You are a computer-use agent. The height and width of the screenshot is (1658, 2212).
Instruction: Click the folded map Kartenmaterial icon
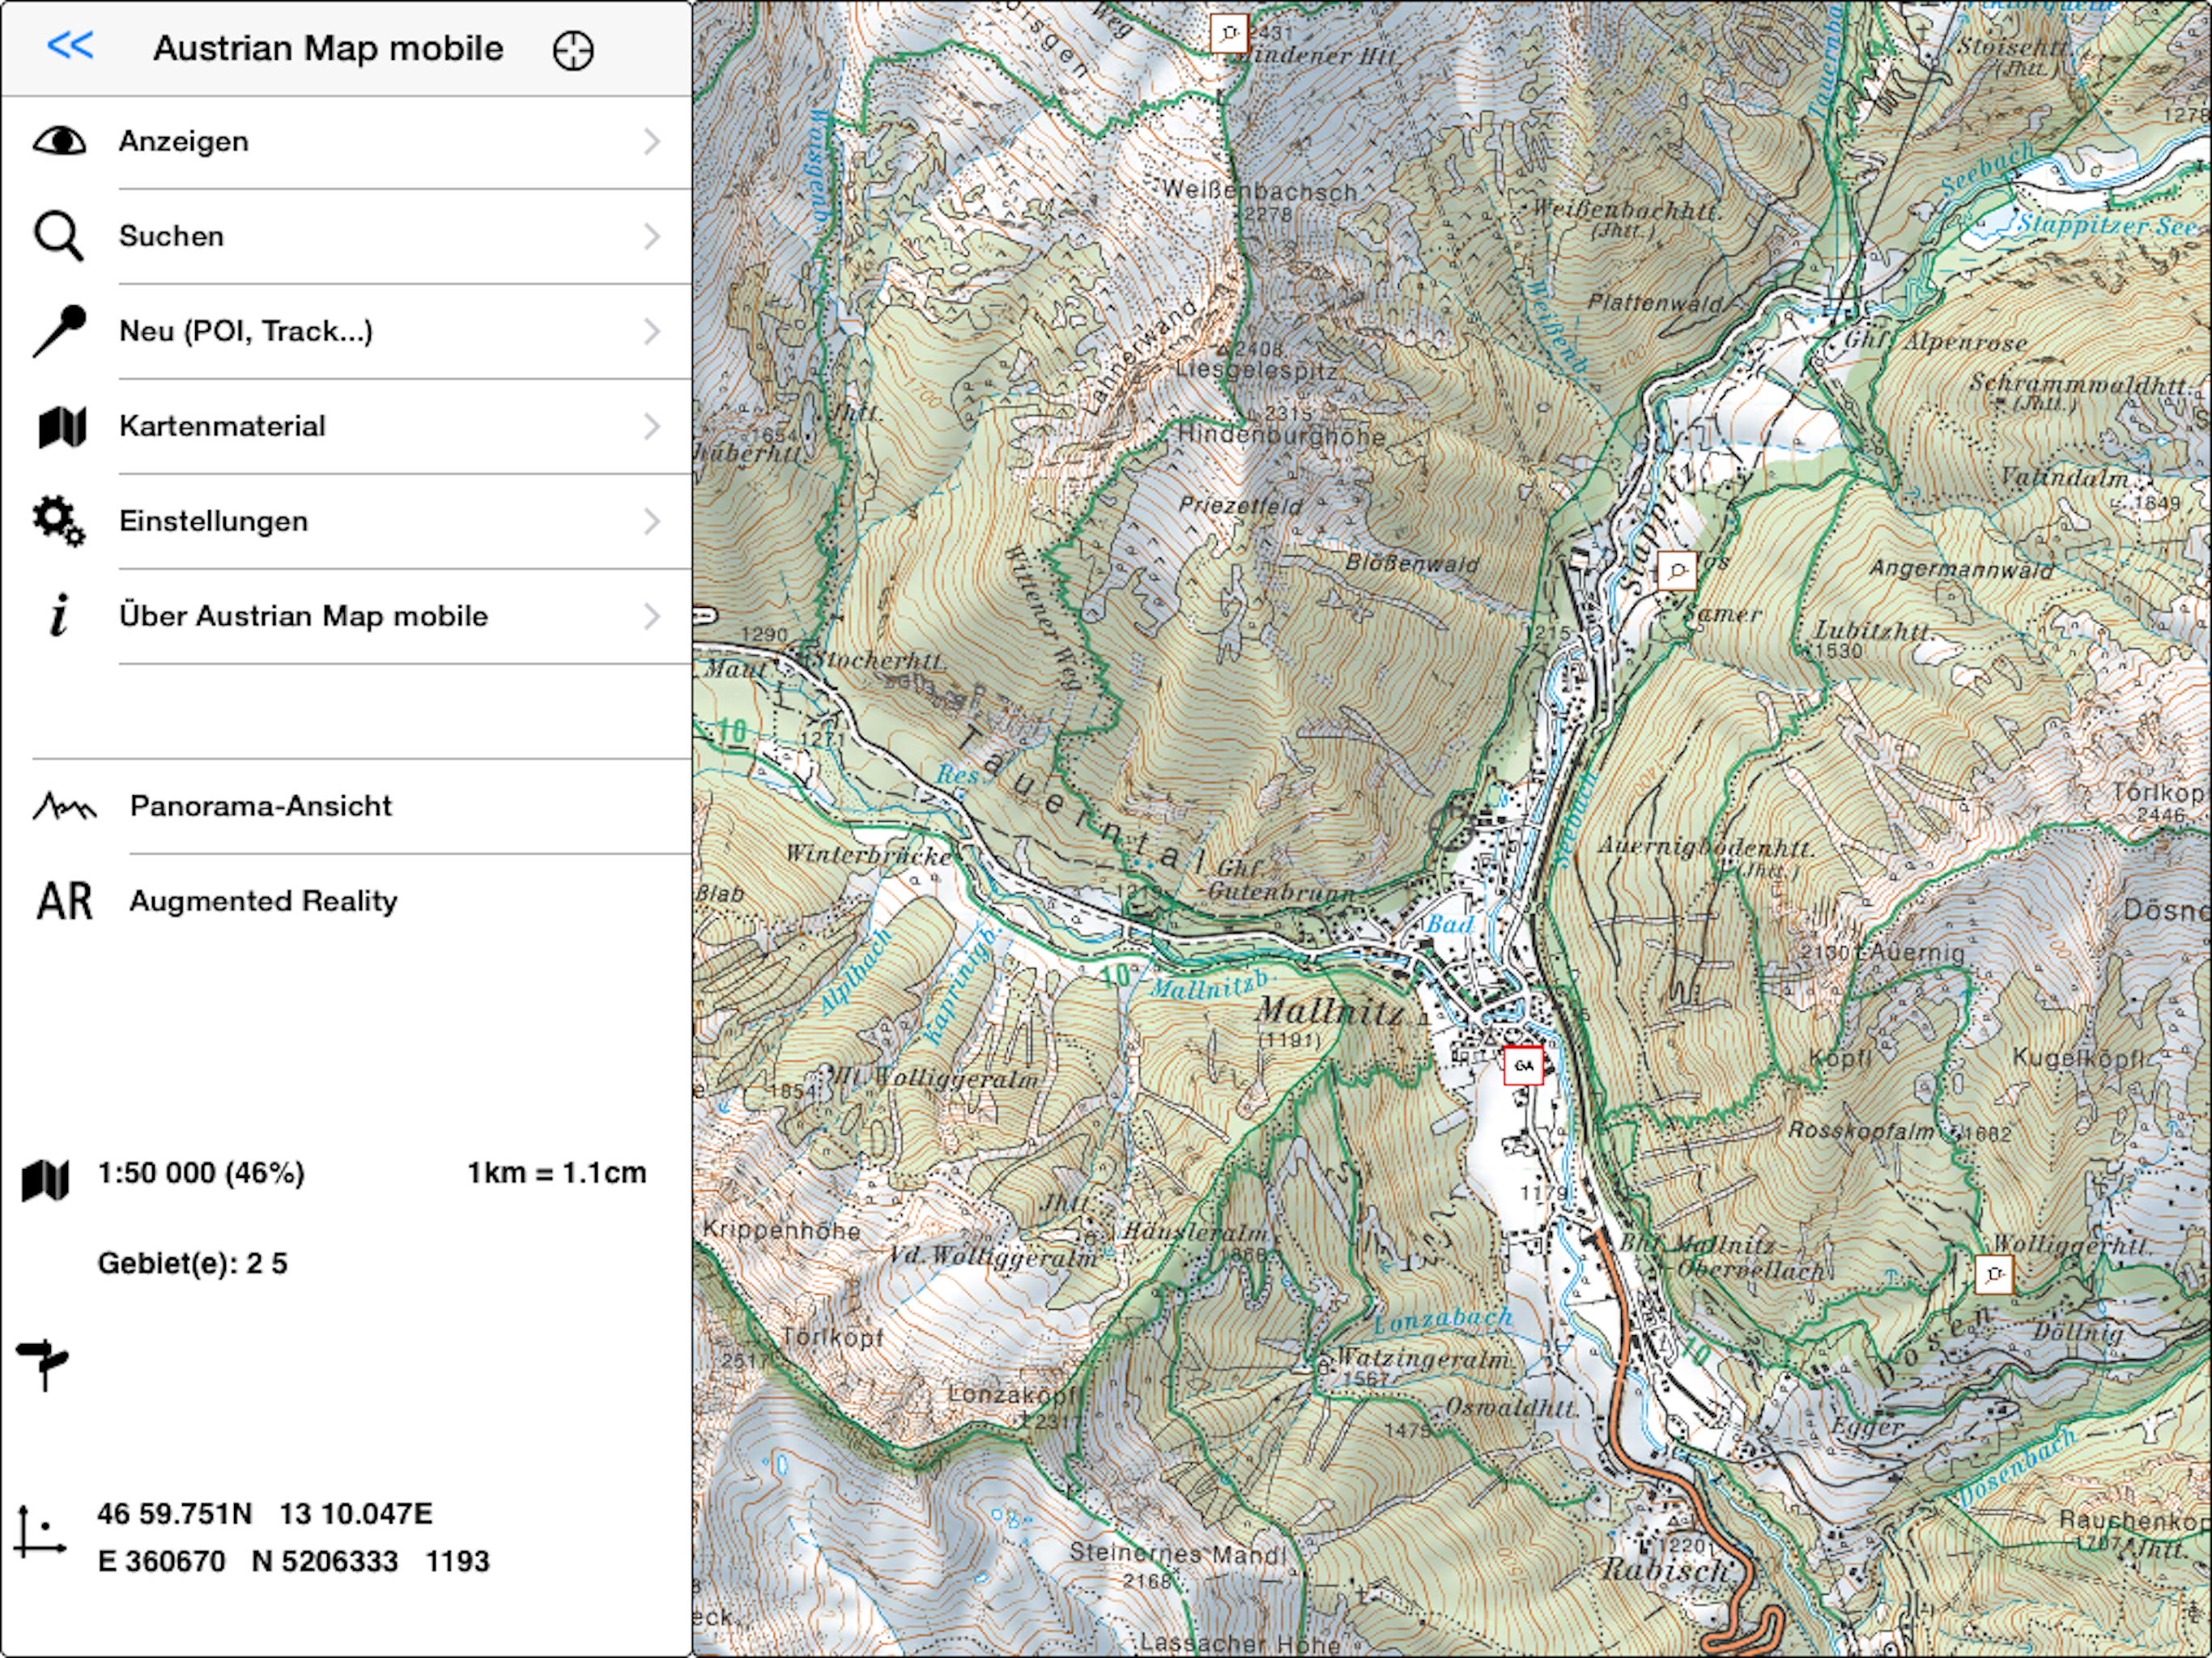click(x=61, y=427)
